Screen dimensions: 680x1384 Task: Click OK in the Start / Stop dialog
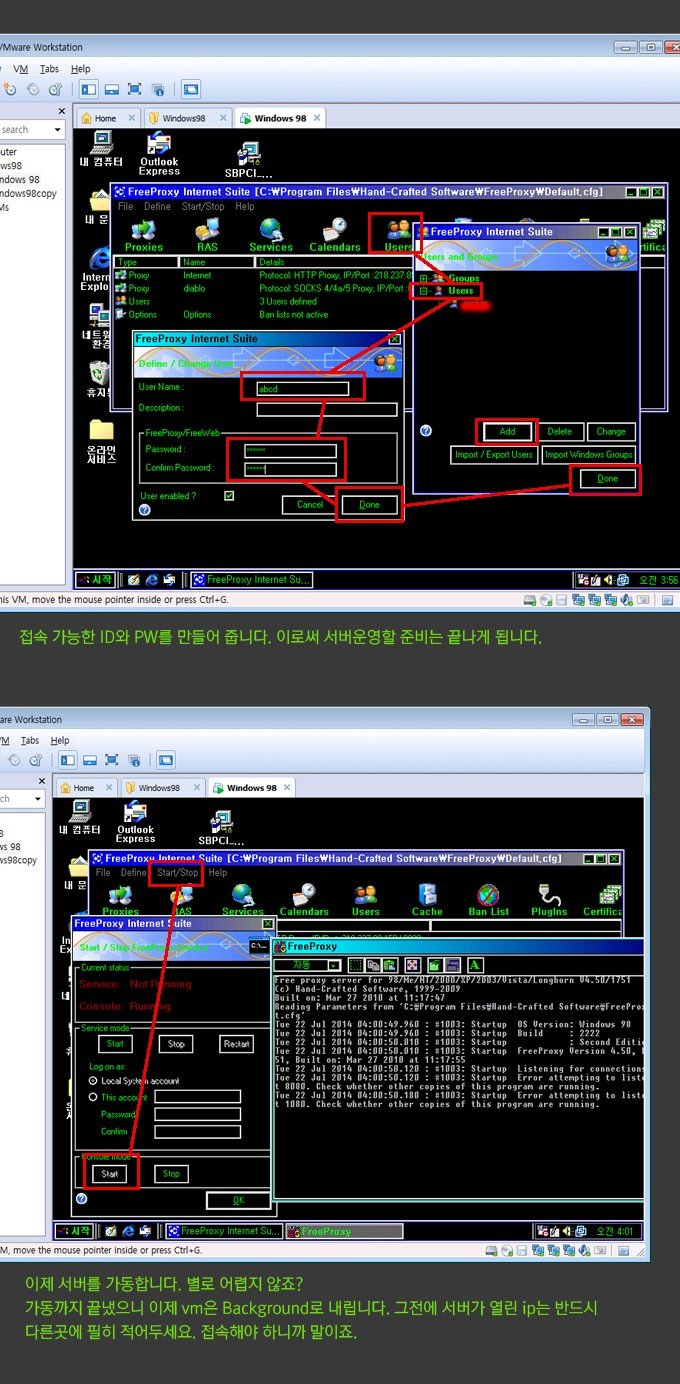238,1200
